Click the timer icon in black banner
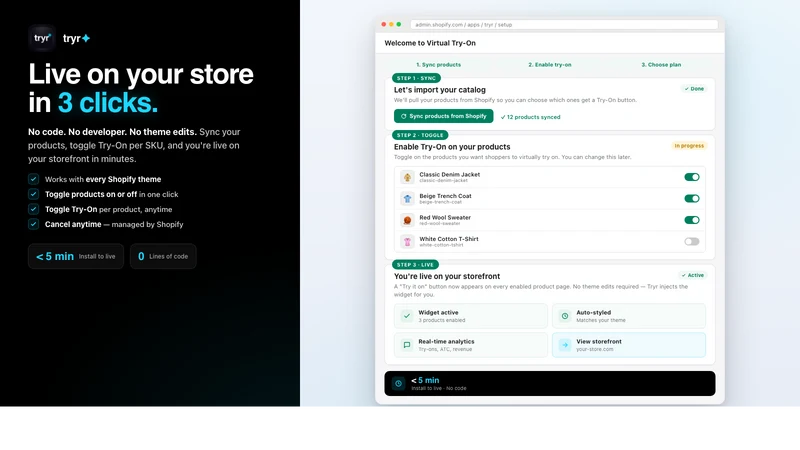Screen dimensions: 800x450 click(398, 383)
